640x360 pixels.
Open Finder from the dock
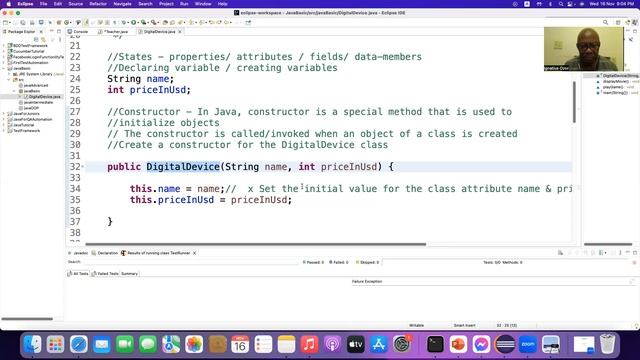(x=32, y=344)
